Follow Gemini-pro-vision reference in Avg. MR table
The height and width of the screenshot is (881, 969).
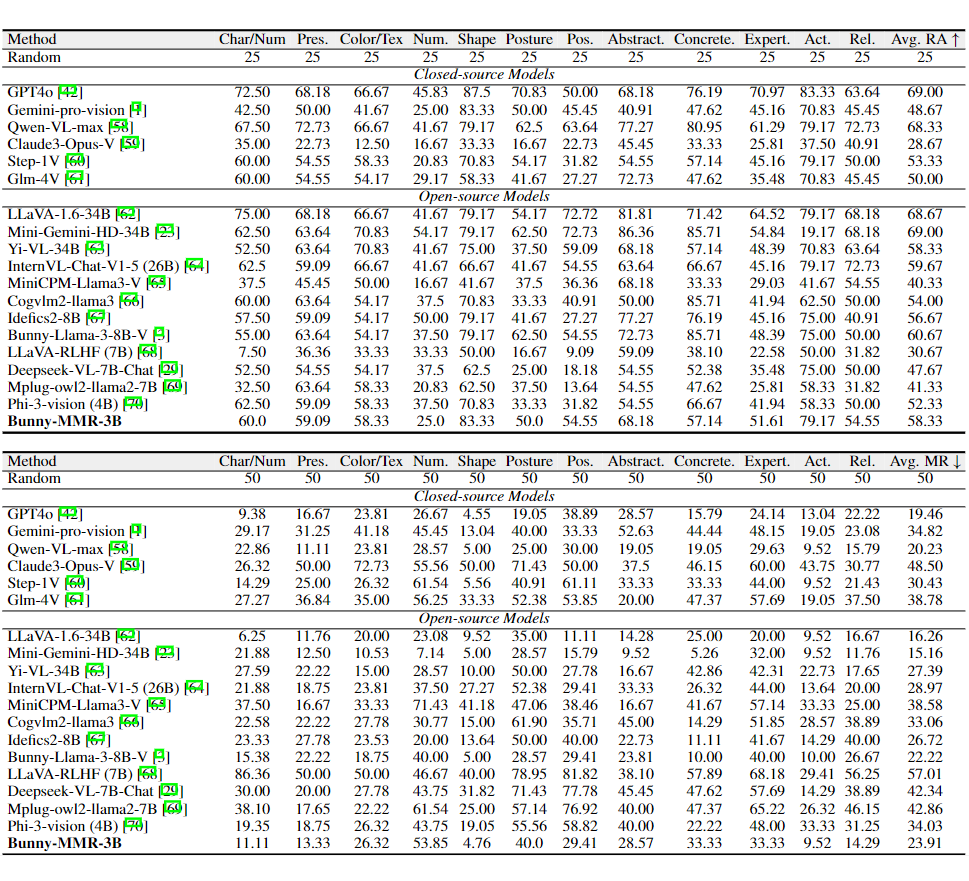(x=137, y=531)
